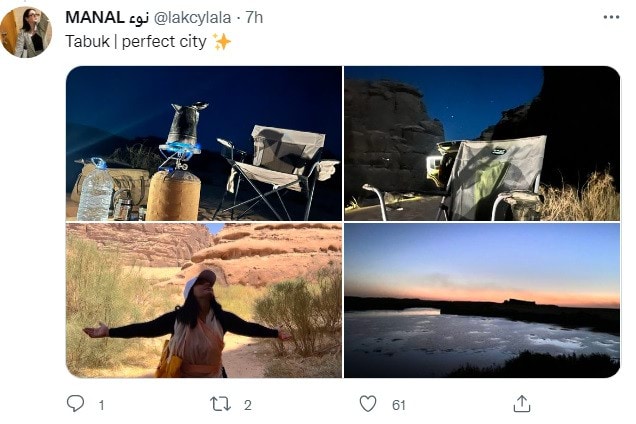Visit the @lakcylala handle link
636x424 pixels.
pyautogui.click(x=193, y=18)
